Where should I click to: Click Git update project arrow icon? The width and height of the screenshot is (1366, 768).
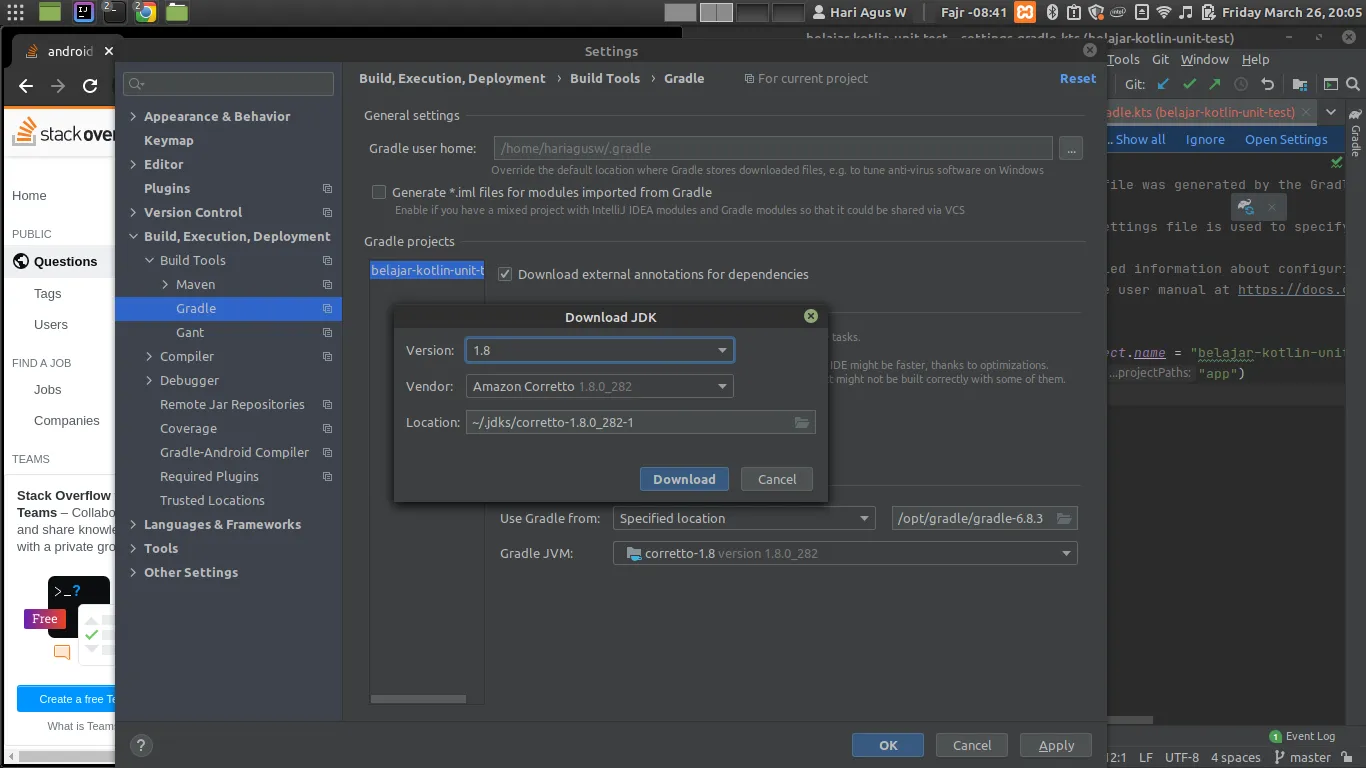coord(1164,85)
